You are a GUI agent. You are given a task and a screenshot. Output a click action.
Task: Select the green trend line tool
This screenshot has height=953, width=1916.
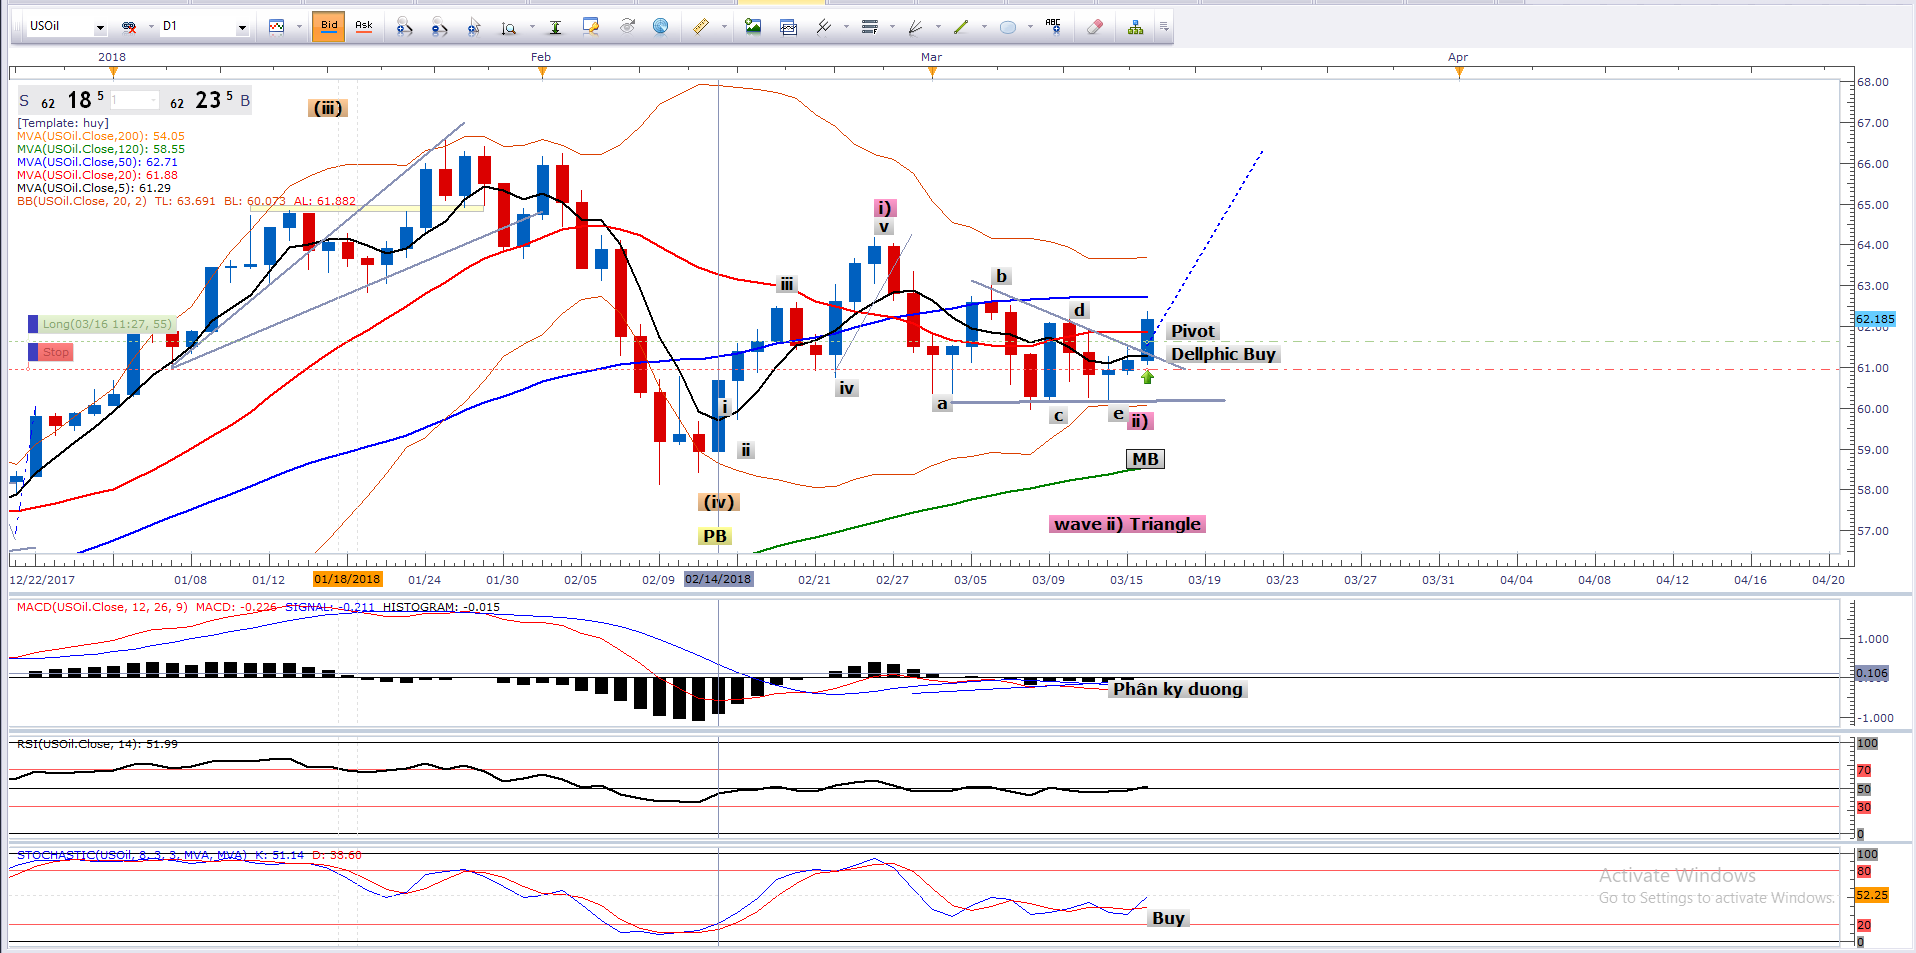tap(961, 27)
